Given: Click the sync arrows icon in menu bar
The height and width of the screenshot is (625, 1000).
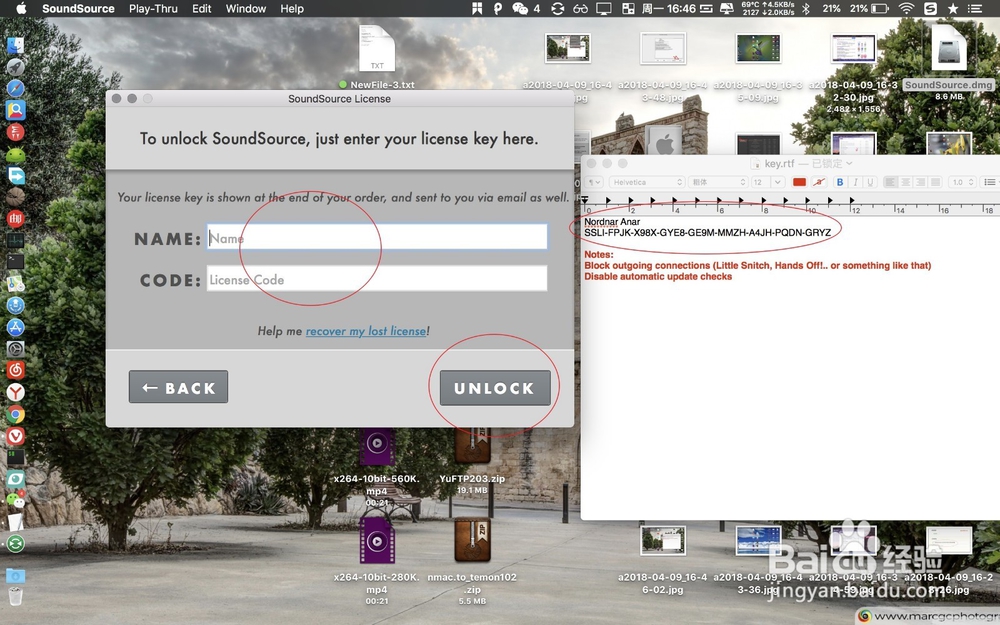Looking at the screenshot, I should coord(557,8).
